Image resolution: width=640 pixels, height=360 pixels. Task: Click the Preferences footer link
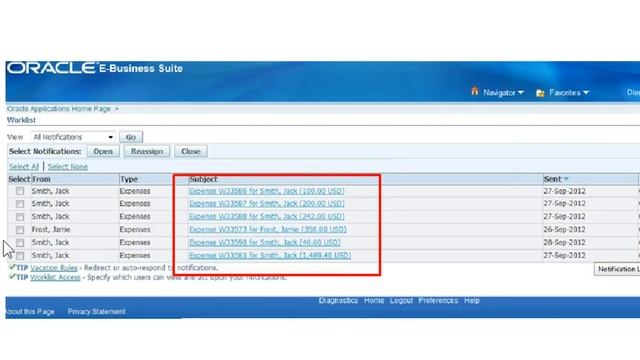point(438,300)
